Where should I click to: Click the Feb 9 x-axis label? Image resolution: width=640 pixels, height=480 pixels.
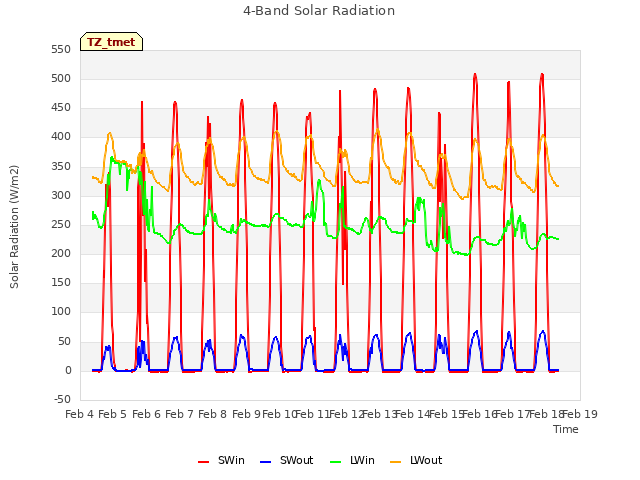[x=246, y=414]
